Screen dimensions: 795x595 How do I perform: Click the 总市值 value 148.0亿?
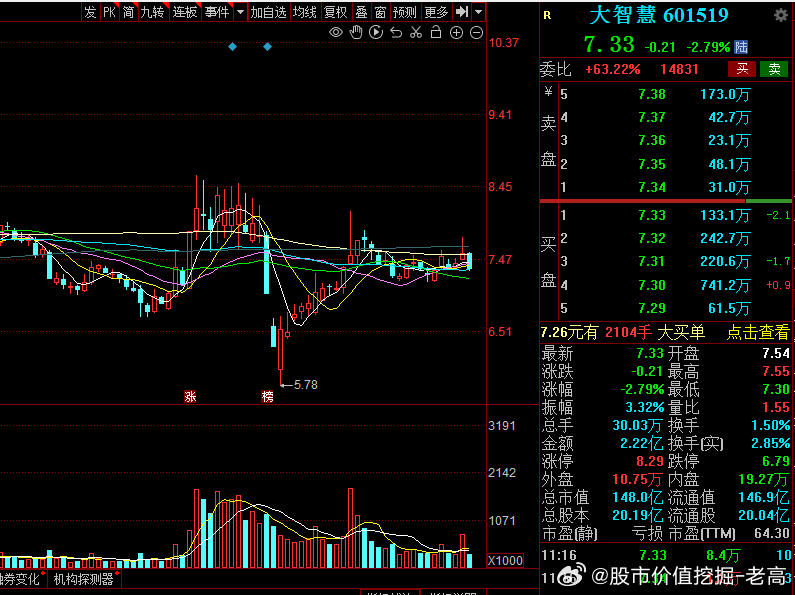(x=637, y=497)
